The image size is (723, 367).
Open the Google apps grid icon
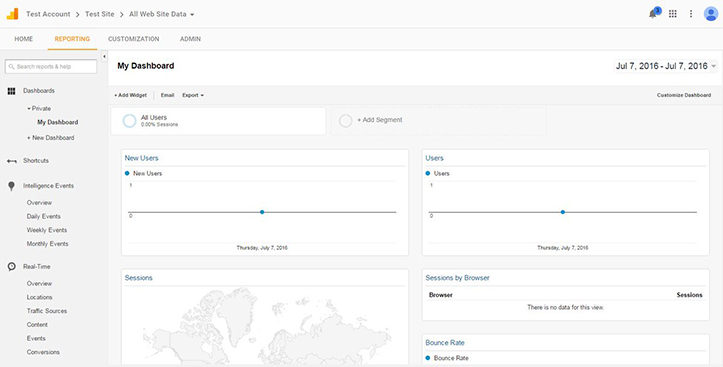coord(672,14)
